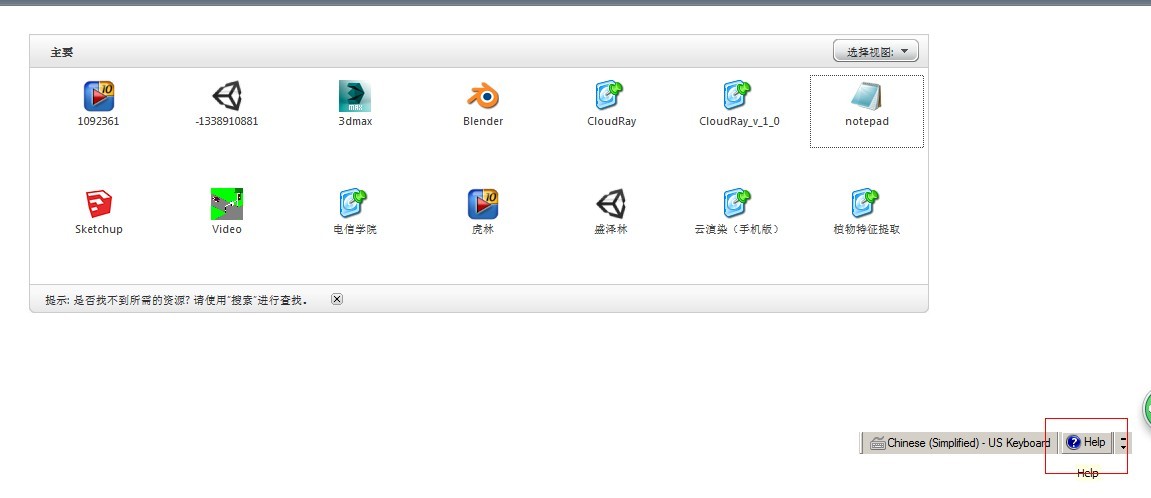
Task: Launch the 虎林 application
Action: coord(483,204)
